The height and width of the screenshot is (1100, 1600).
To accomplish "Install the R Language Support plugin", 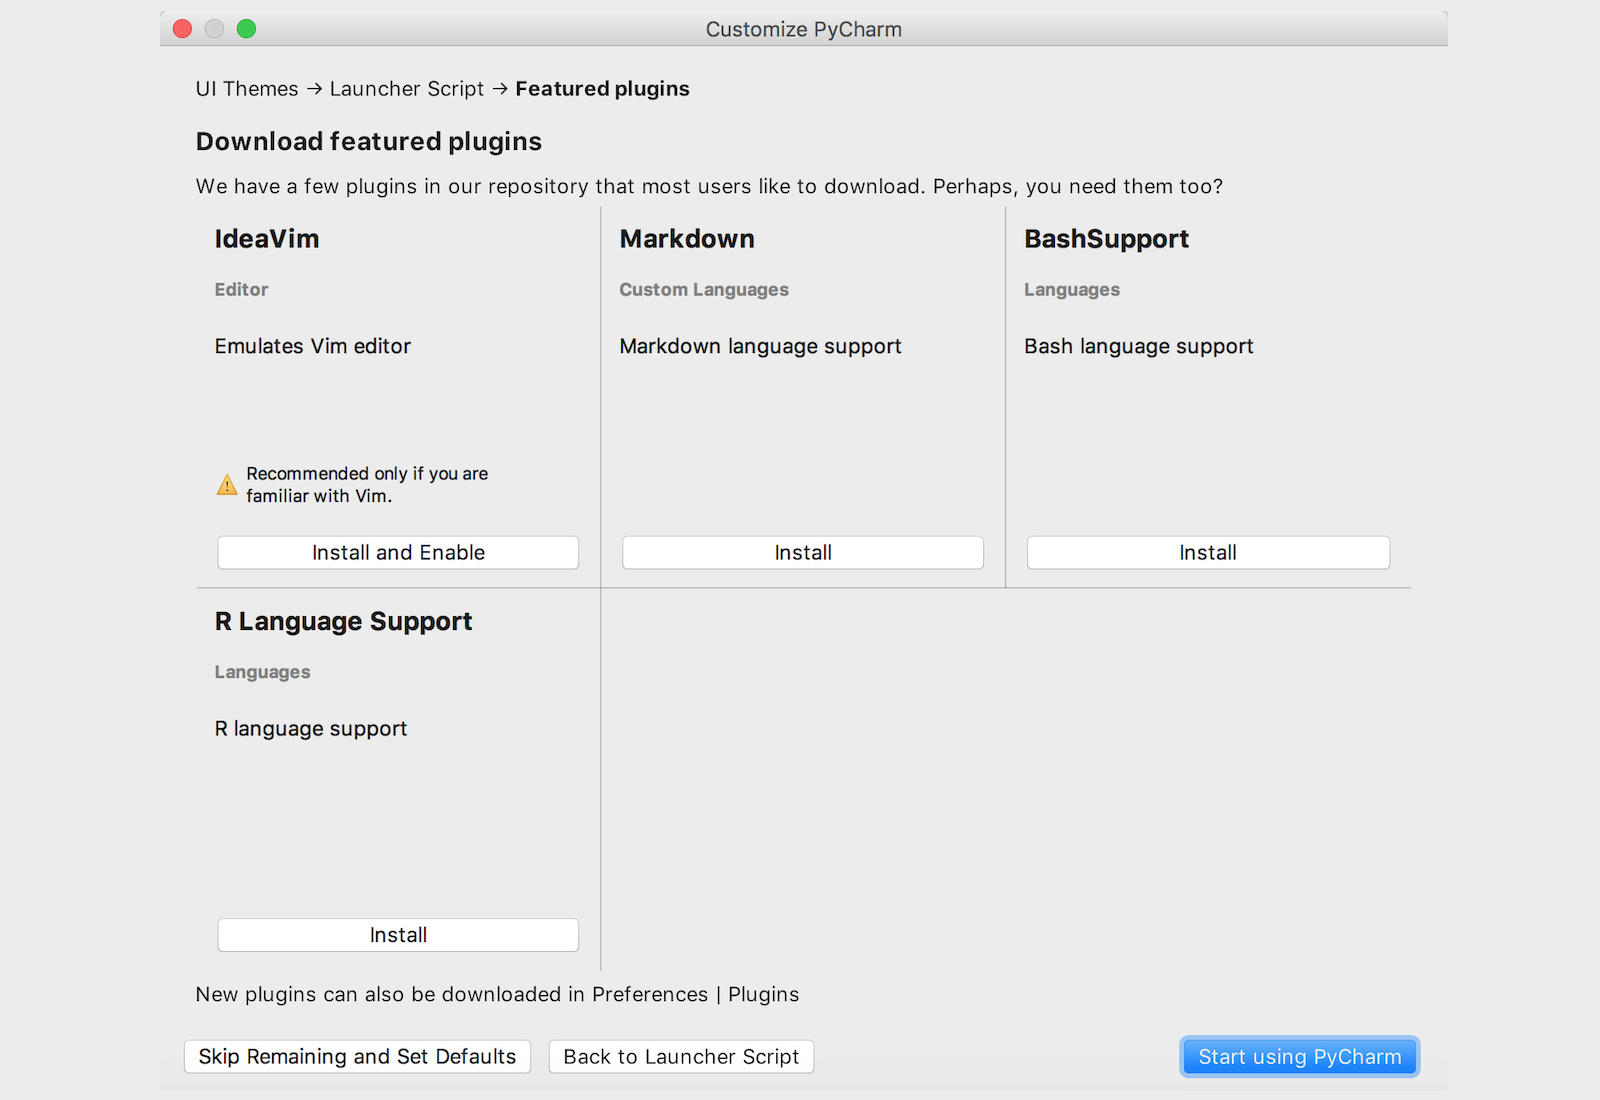I will click(x=398, y=935).
